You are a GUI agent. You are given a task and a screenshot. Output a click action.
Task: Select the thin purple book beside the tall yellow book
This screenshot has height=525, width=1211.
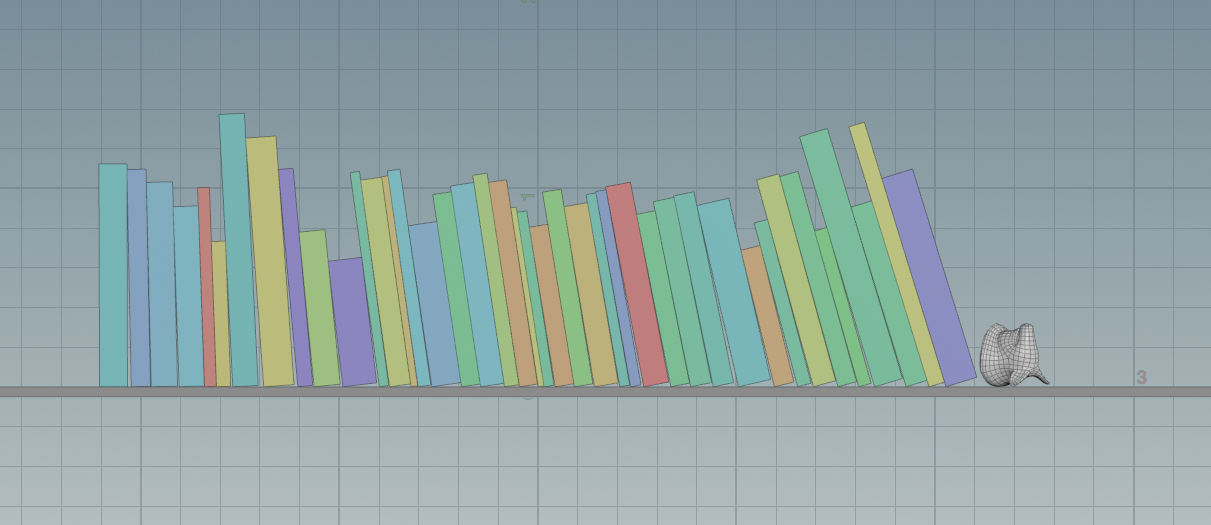coord(297,280)
